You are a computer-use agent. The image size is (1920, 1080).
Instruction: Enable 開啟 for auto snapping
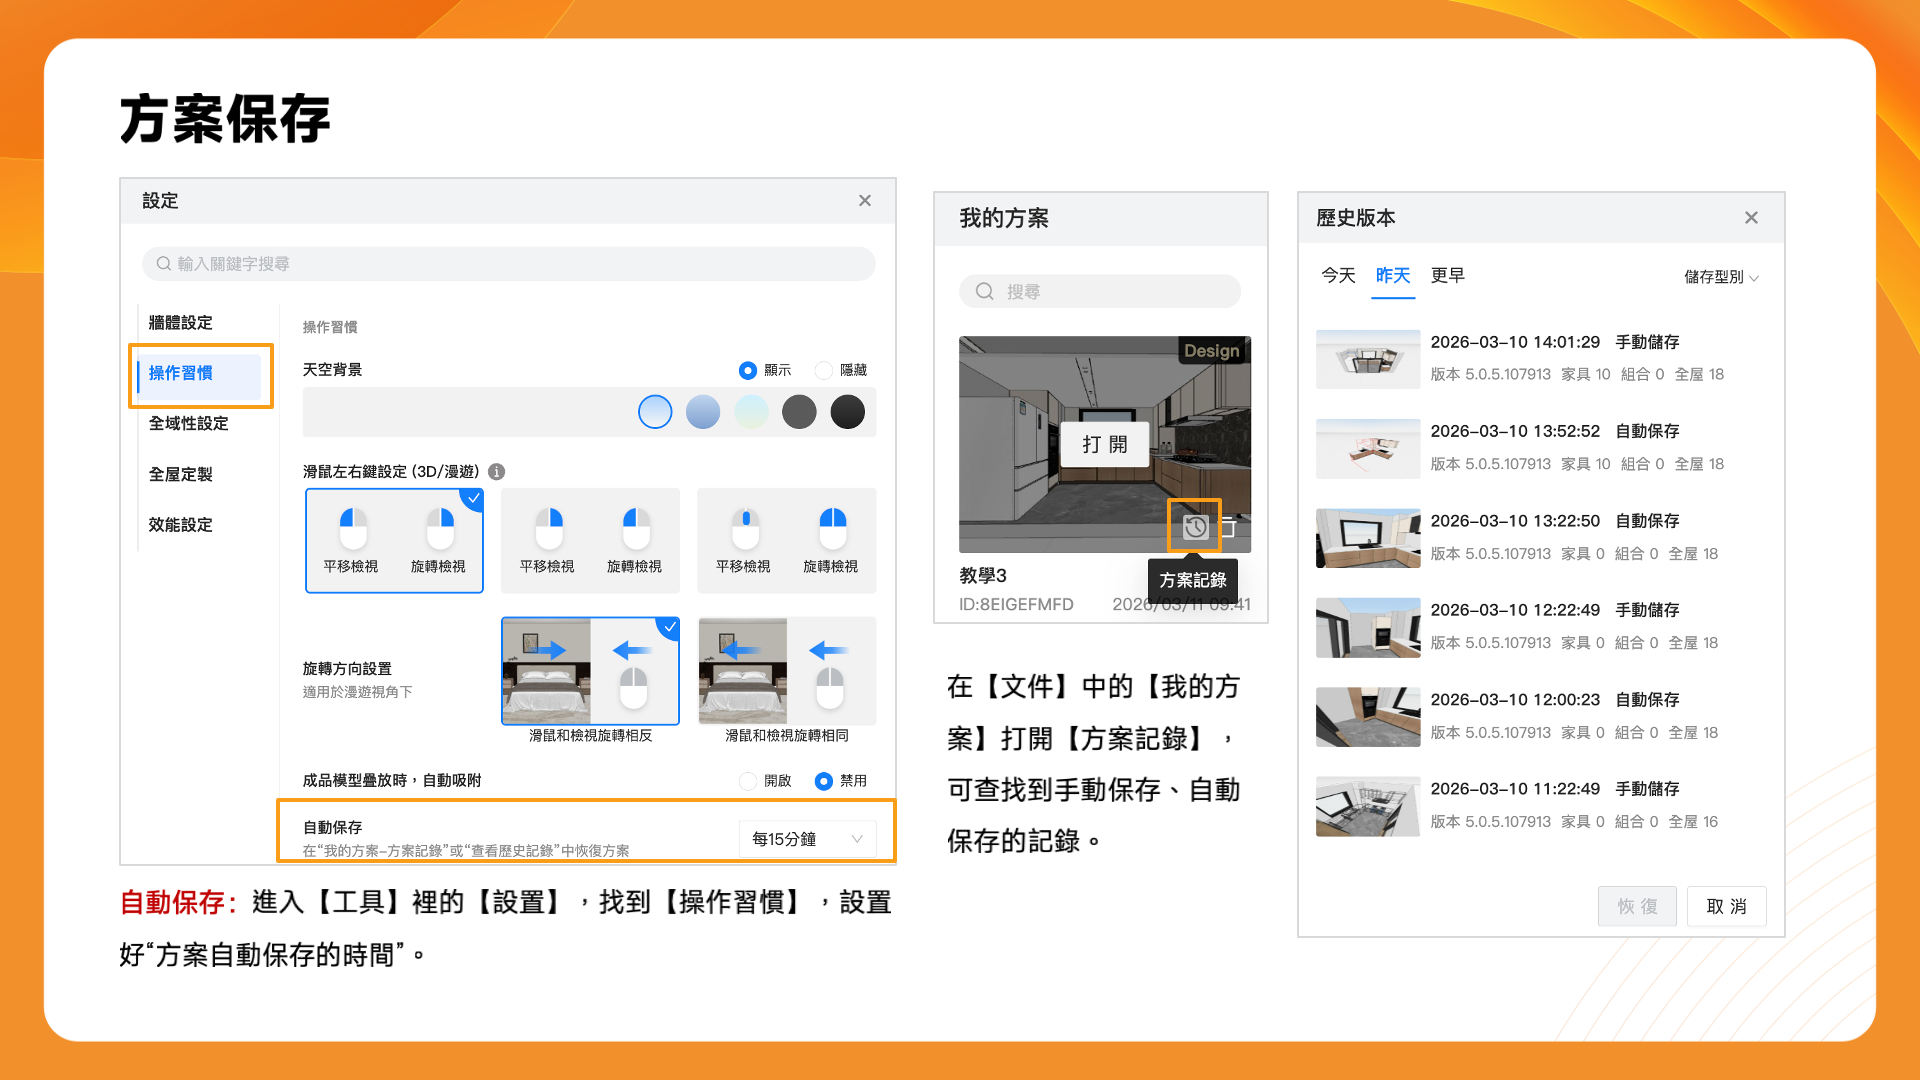tap(748, 781)
